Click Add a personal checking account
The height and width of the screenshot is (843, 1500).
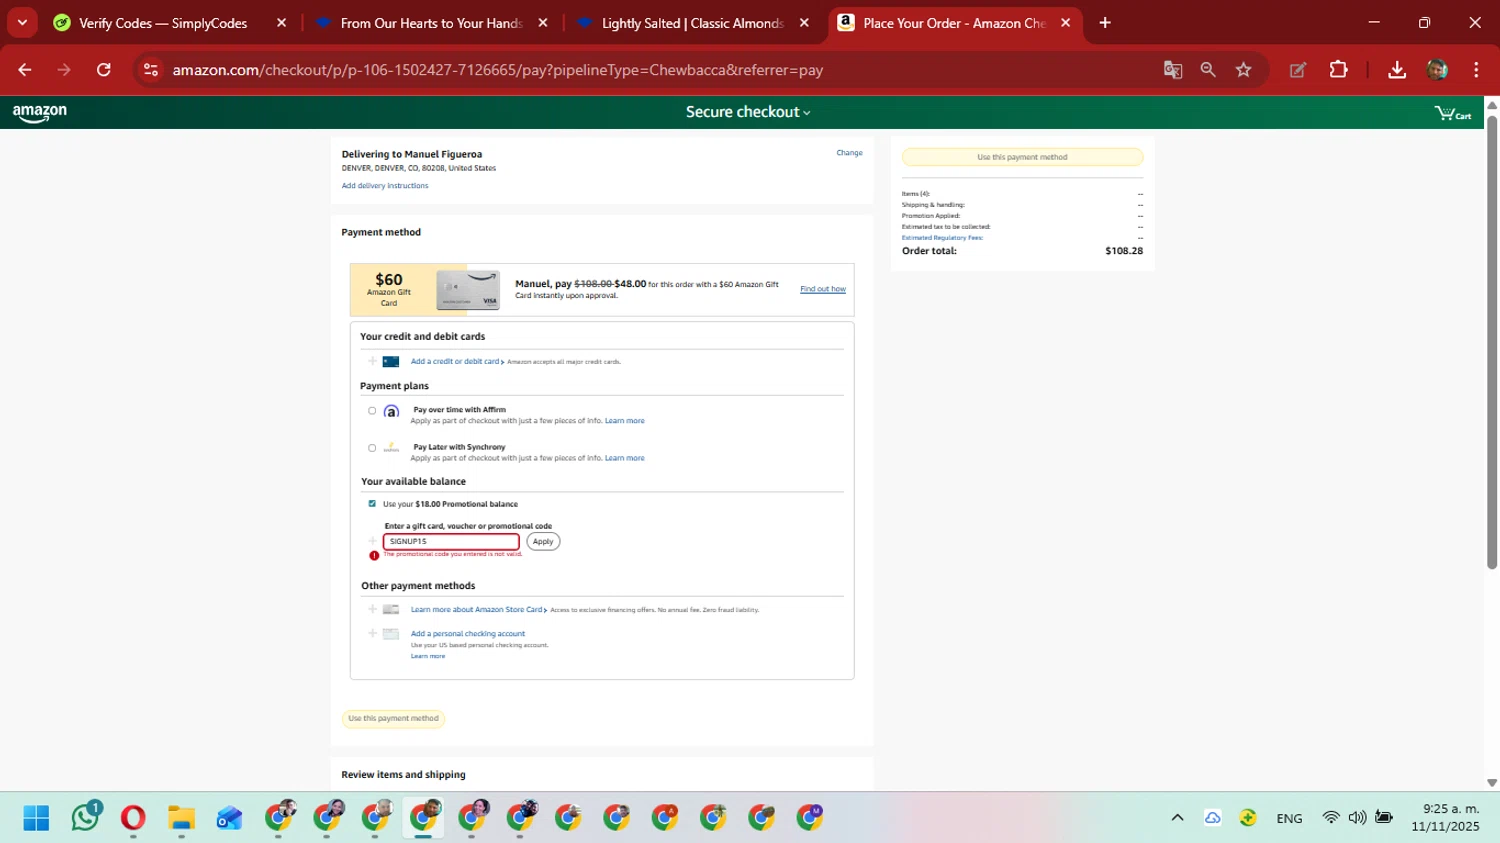point(467,634)
